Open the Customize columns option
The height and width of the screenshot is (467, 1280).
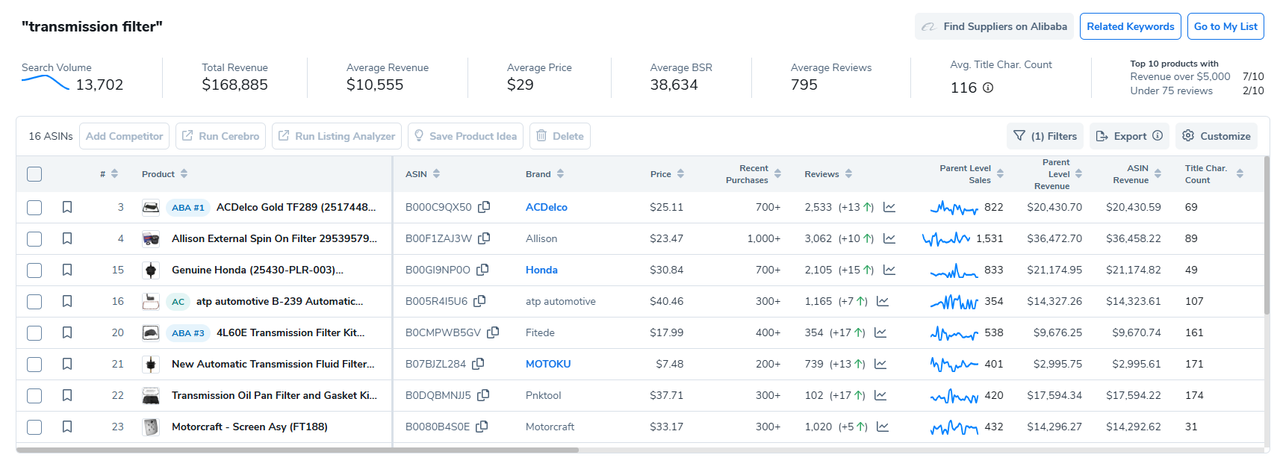tap(1216, 136)
